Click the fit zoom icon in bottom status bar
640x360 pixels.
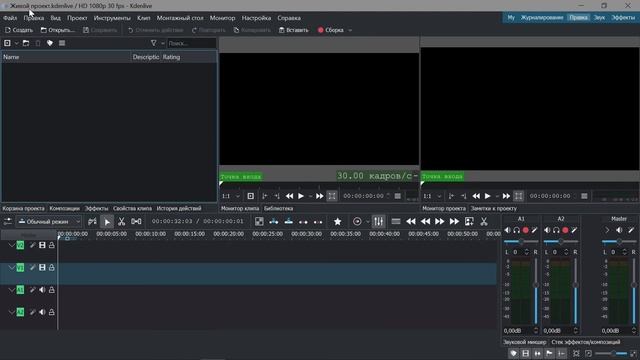pyautogui.click(x=576, y=353)
